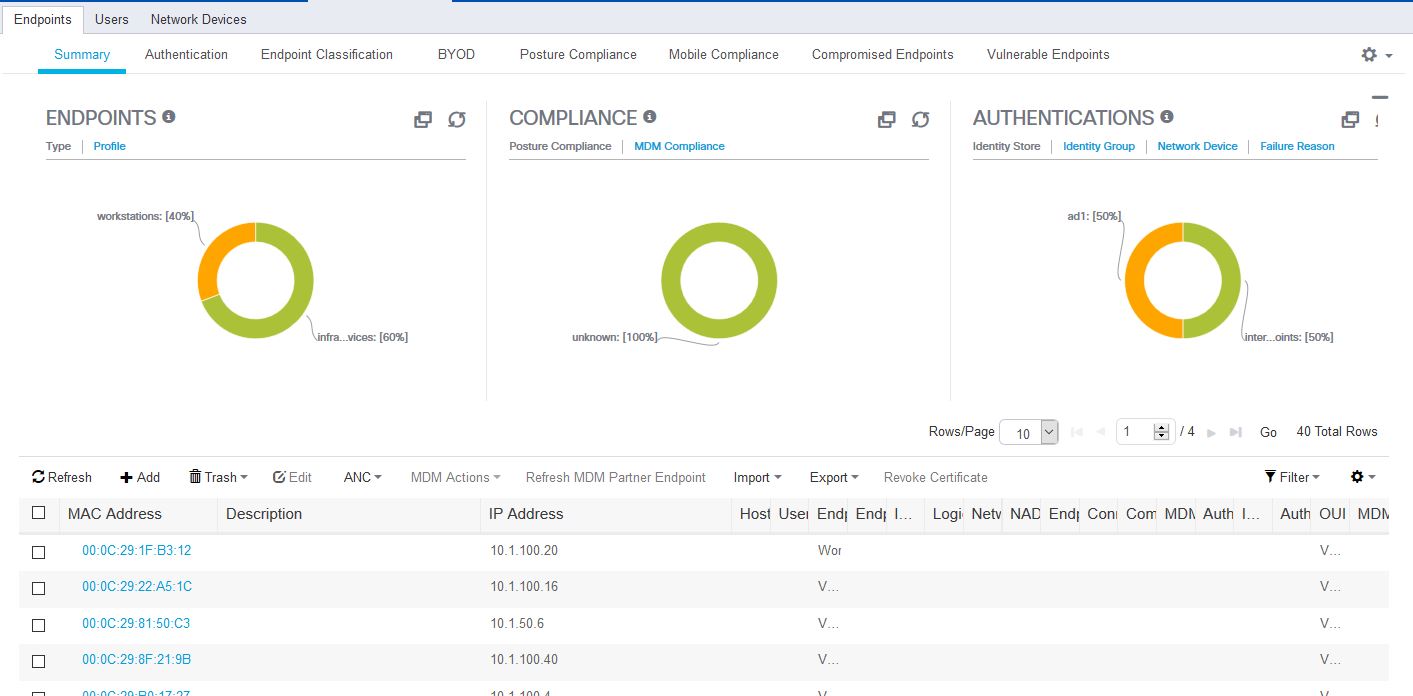Viewport: 1413px width, 696px height.
Task: Select the Summary sub-tab
Action: [x=82, y=54]
